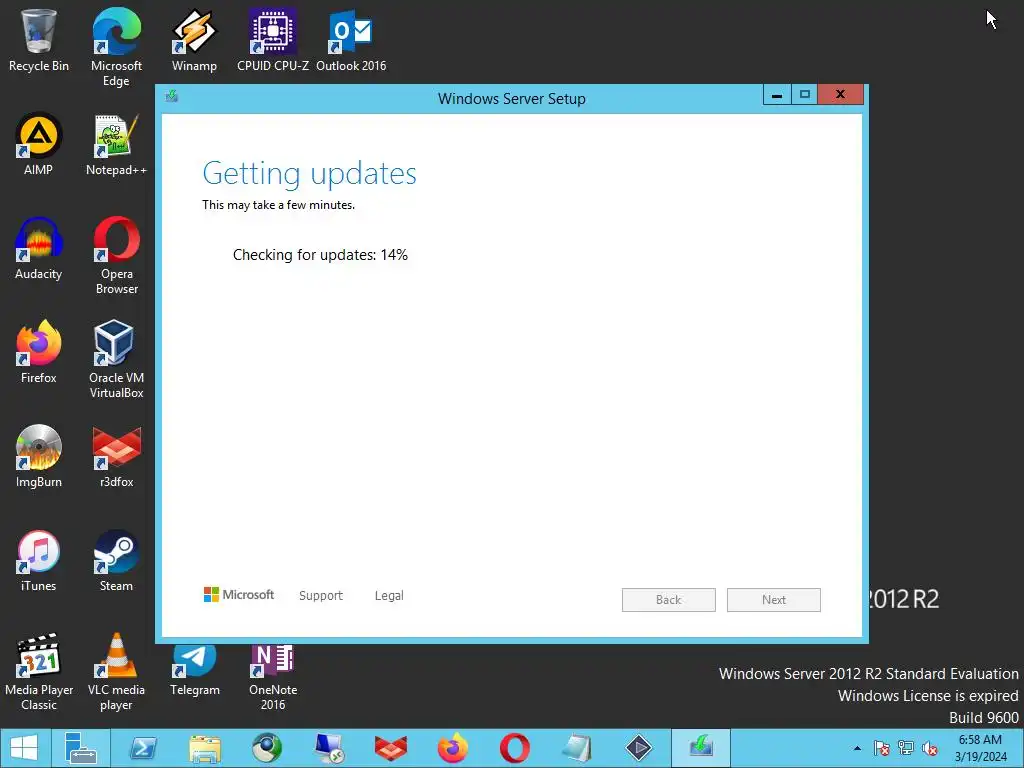Viewport: 1024px width, 768px height.
Task: Select the iTunes desktop shortcut
Action: point(39,561)
